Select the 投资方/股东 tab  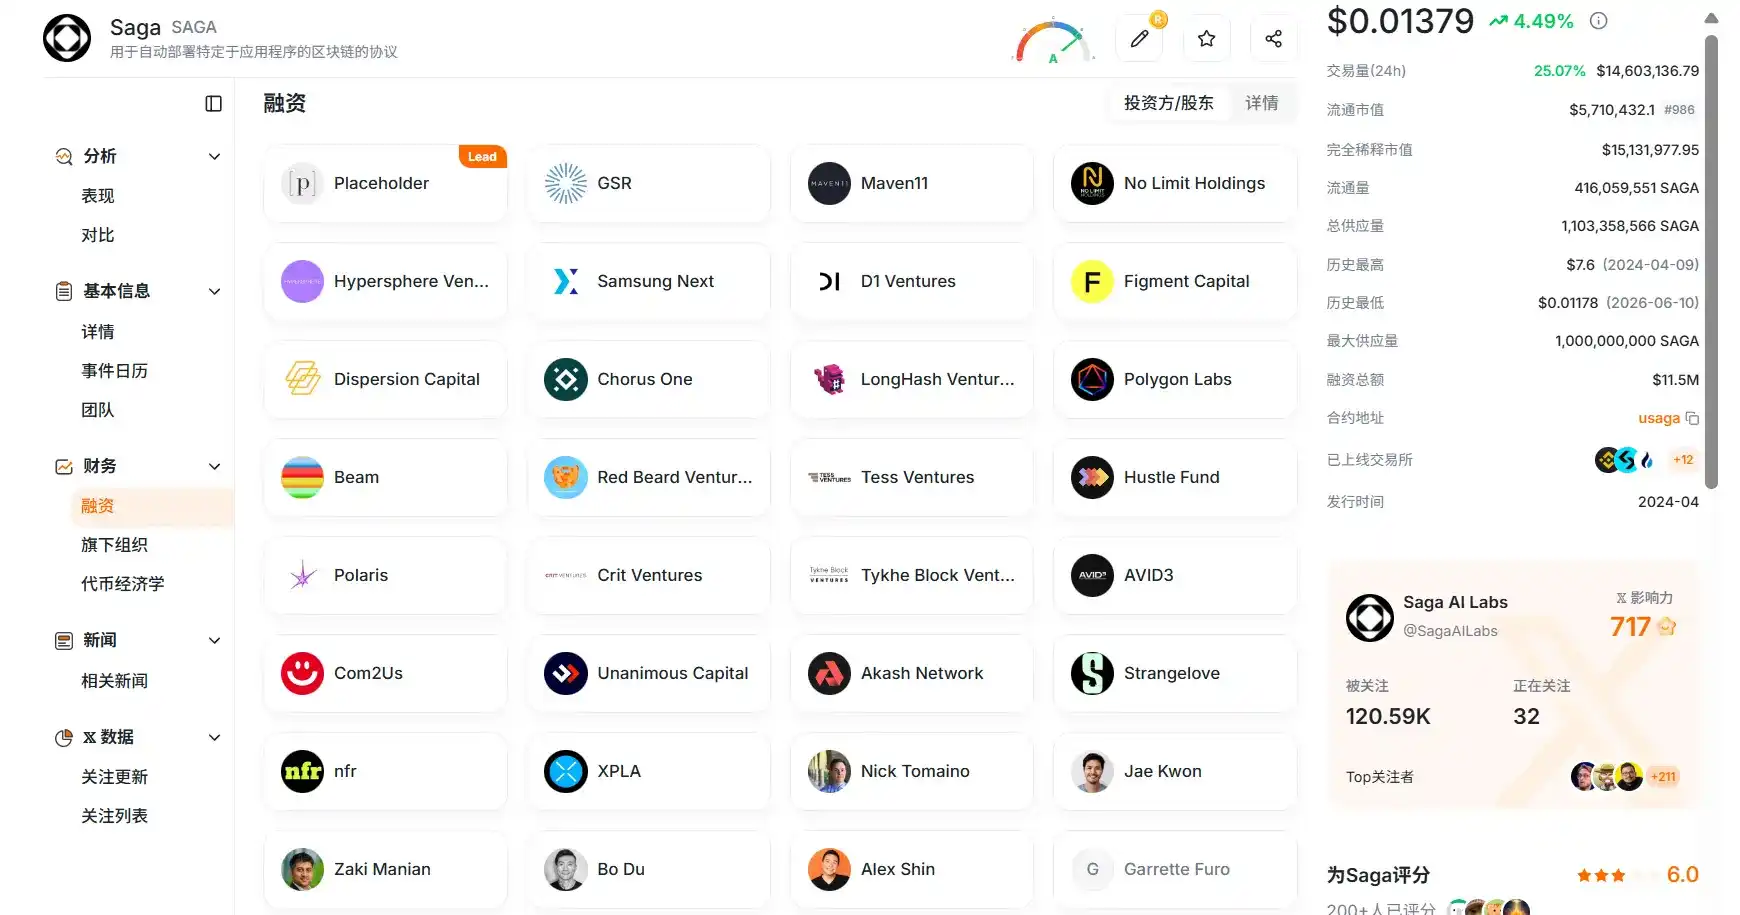1168,103
